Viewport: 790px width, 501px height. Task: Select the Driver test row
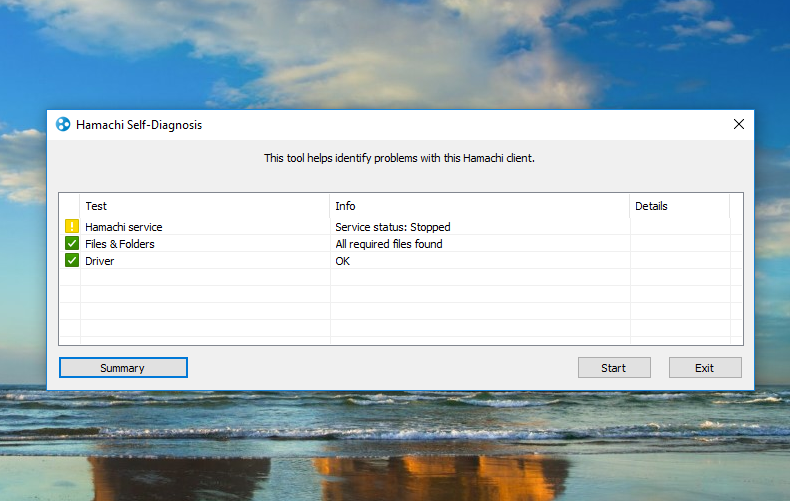[401, 261]
